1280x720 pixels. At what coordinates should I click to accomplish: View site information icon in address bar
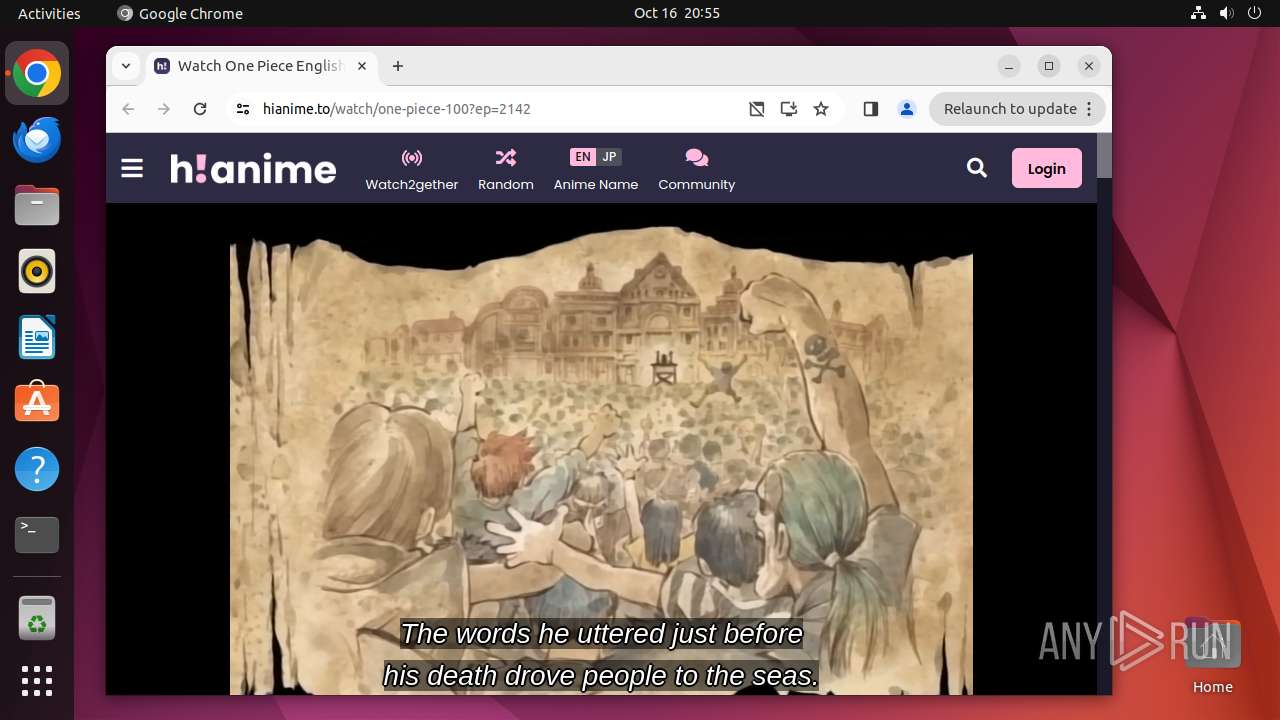(x=242, y=109)
